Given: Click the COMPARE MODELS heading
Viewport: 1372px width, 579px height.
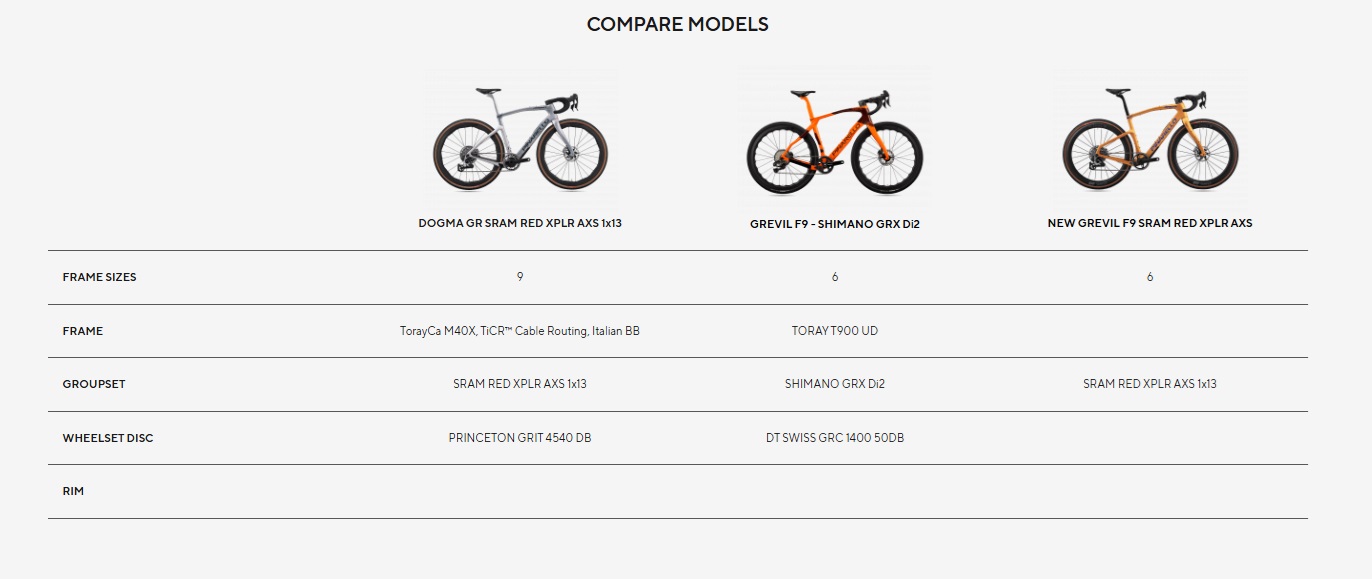Looking at the screenshot, I should click(677, 24).
